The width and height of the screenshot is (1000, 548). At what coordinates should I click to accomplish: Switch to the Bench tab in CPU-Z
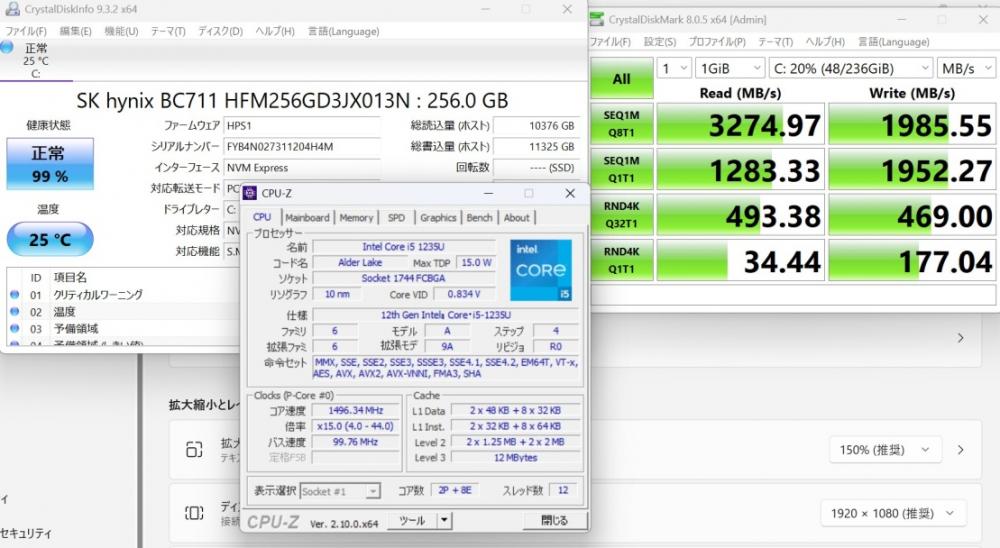click(x=479, y=218)
